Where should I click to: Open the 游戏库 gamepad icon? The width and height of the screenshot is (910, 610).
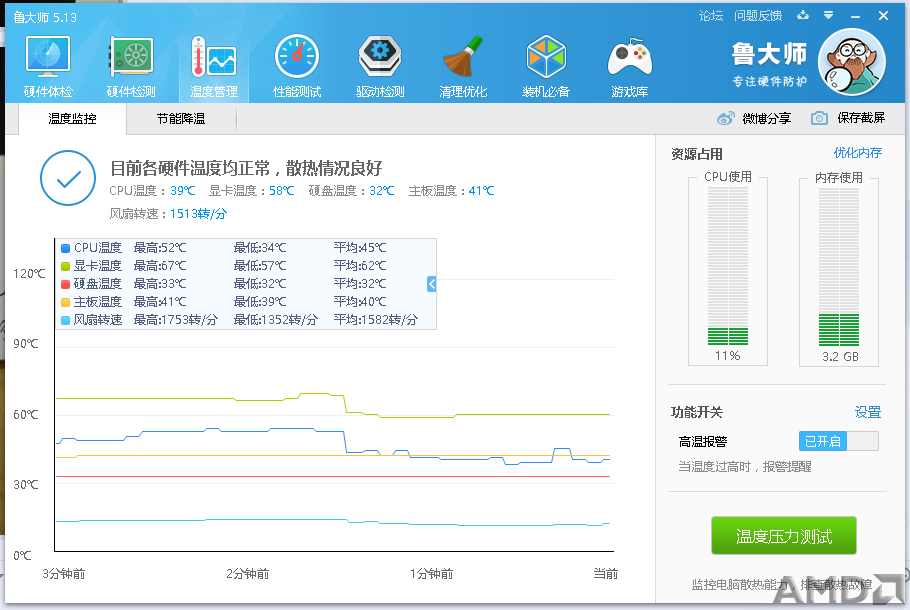[629, 57]
